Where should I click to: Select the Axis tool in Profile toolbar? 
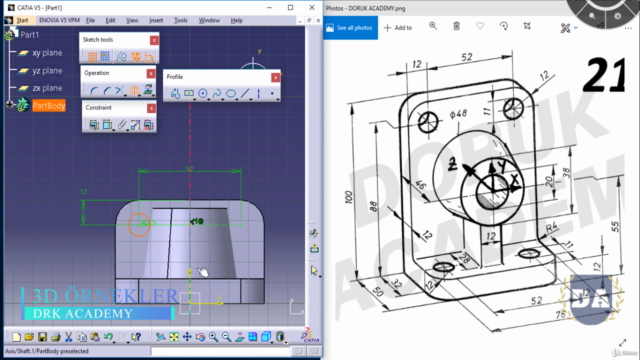[x=258, y=93]
